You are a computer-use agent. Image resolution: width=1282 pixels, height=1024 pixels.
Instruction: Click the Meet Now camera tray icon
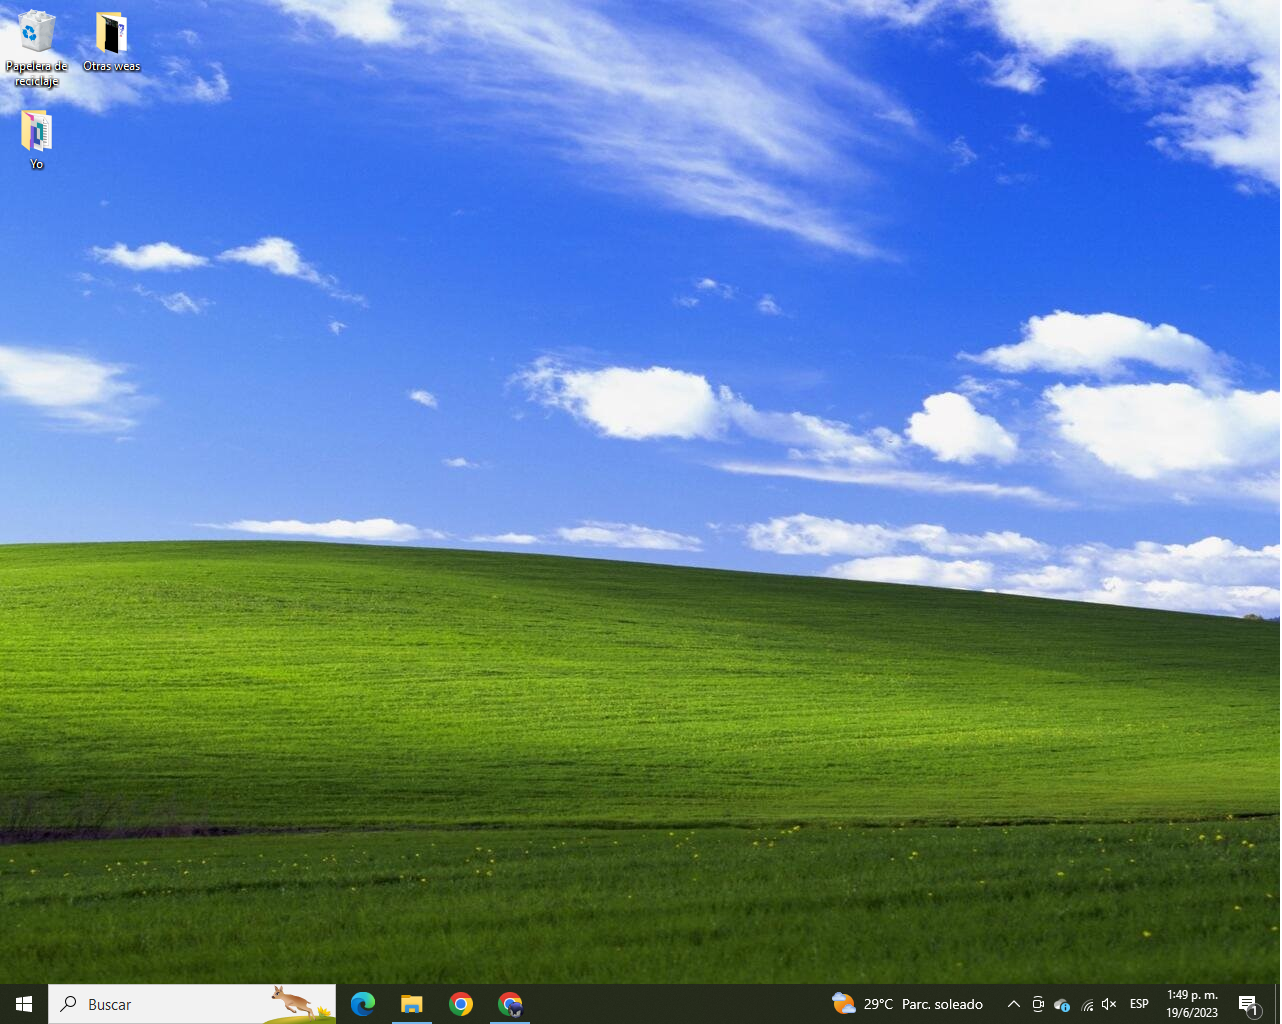point(1038,1004)
